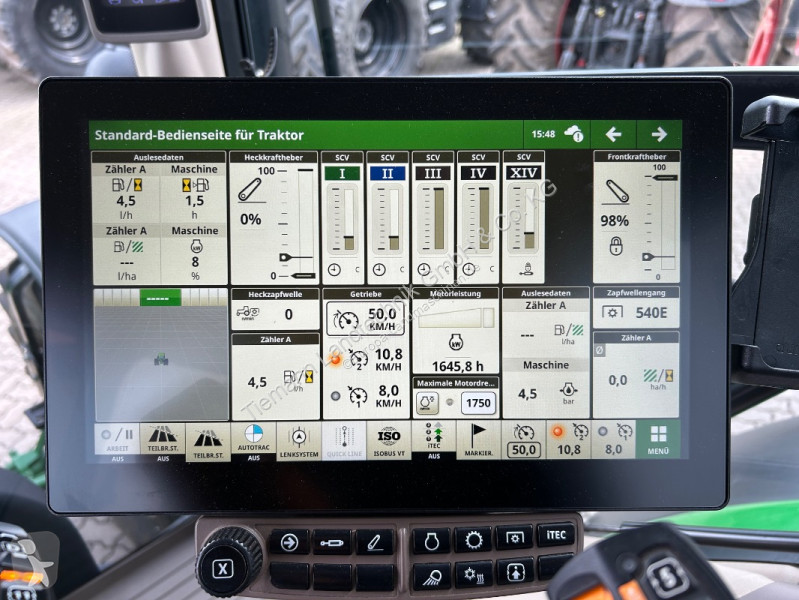Open the SCV XIV control tile

523,218
